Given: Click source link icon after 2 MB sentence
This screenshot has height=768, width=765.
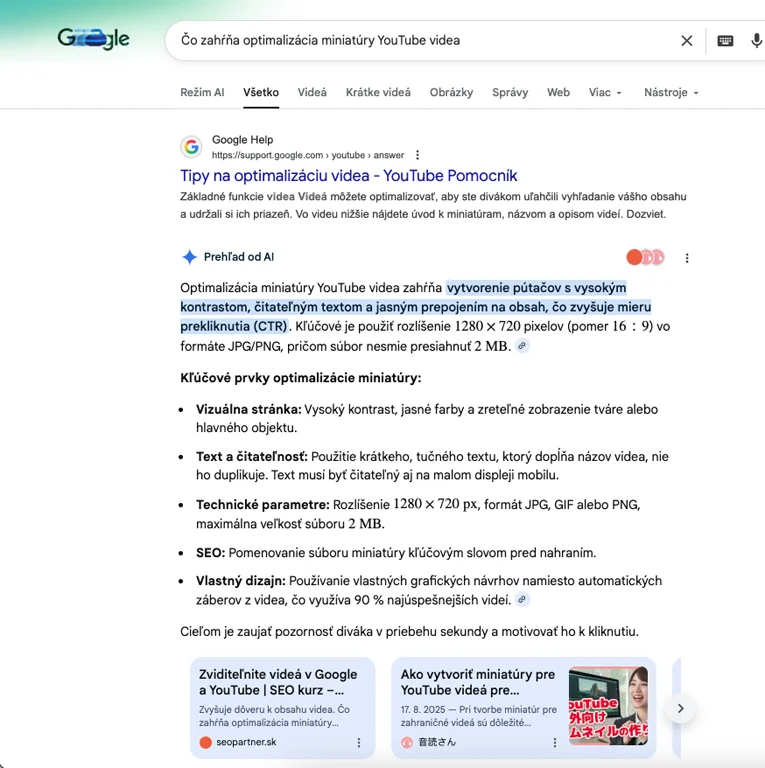Looking at the screenshot, I should pos(522,346).
